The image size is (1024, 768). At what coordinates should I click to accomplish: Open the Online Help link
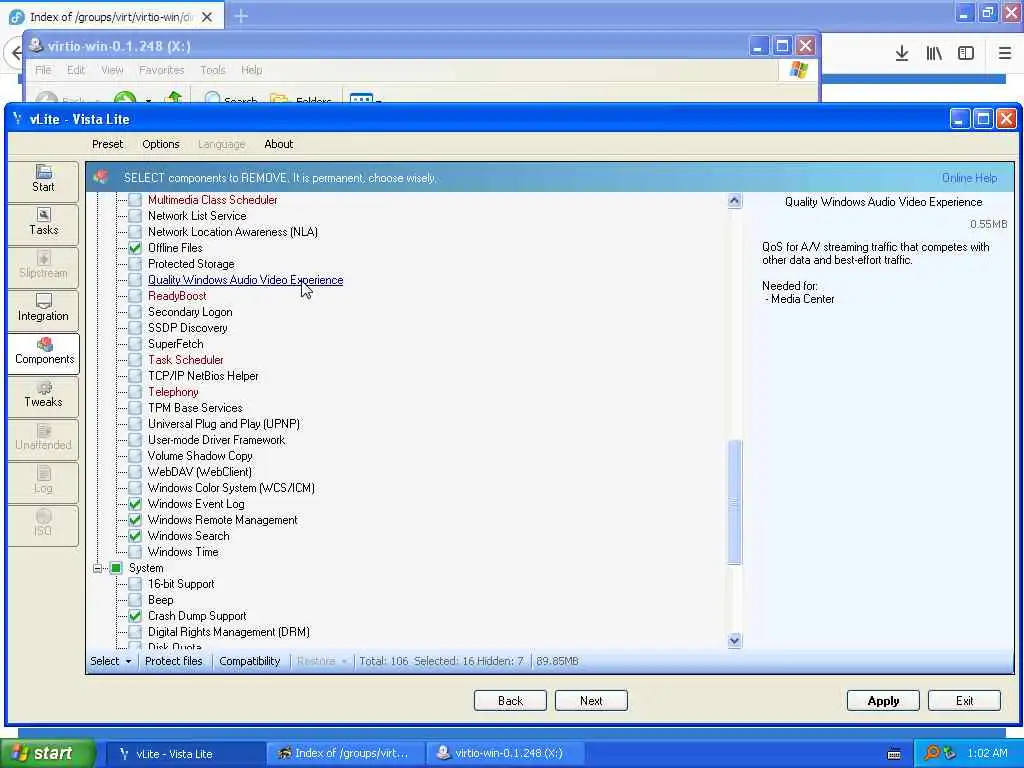(968, 178)
